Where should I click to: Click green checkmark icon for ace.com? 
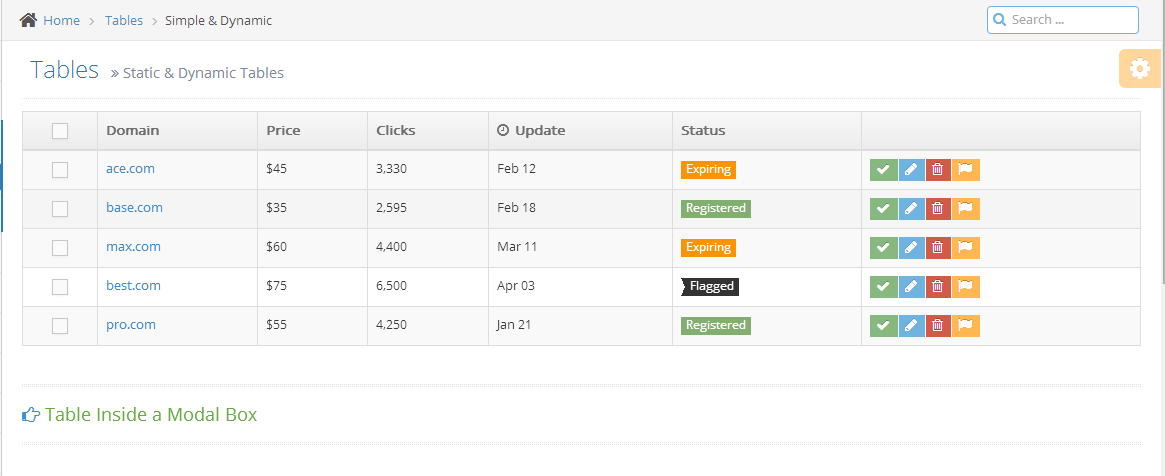click(x=883, y=170)
